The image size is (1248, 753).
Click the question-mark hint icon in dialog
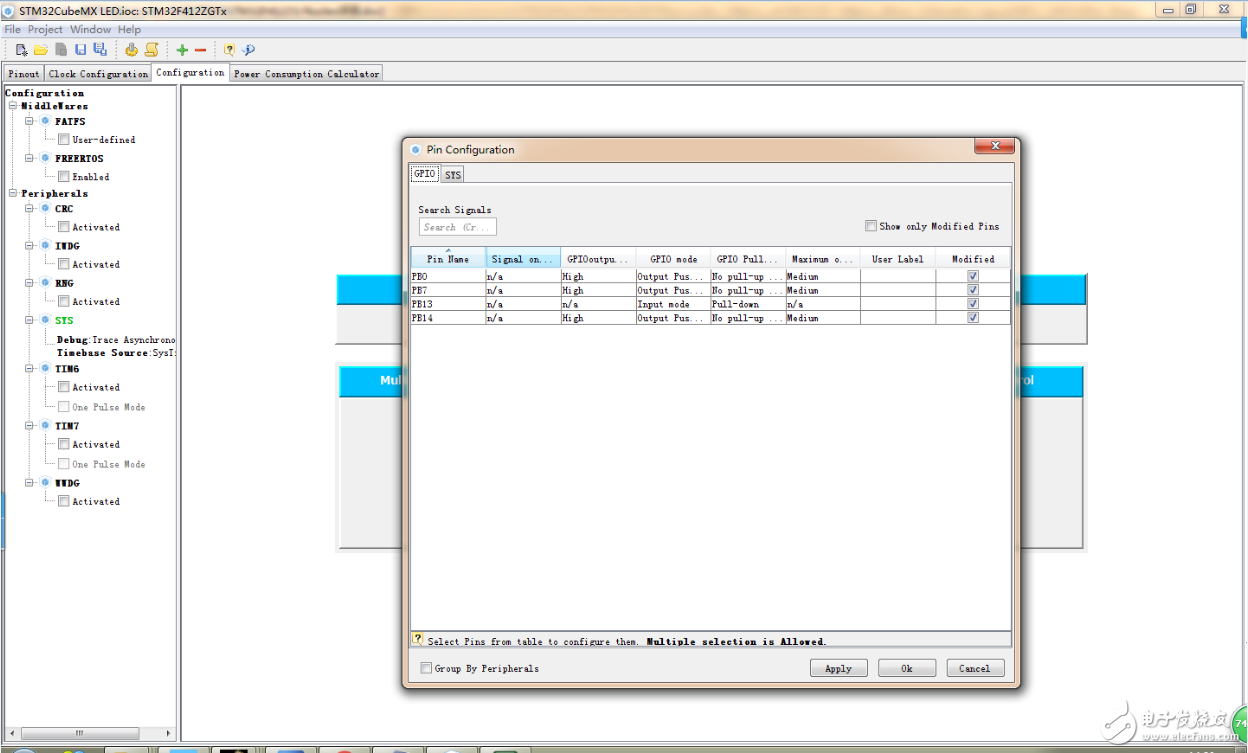pos(417,638)
